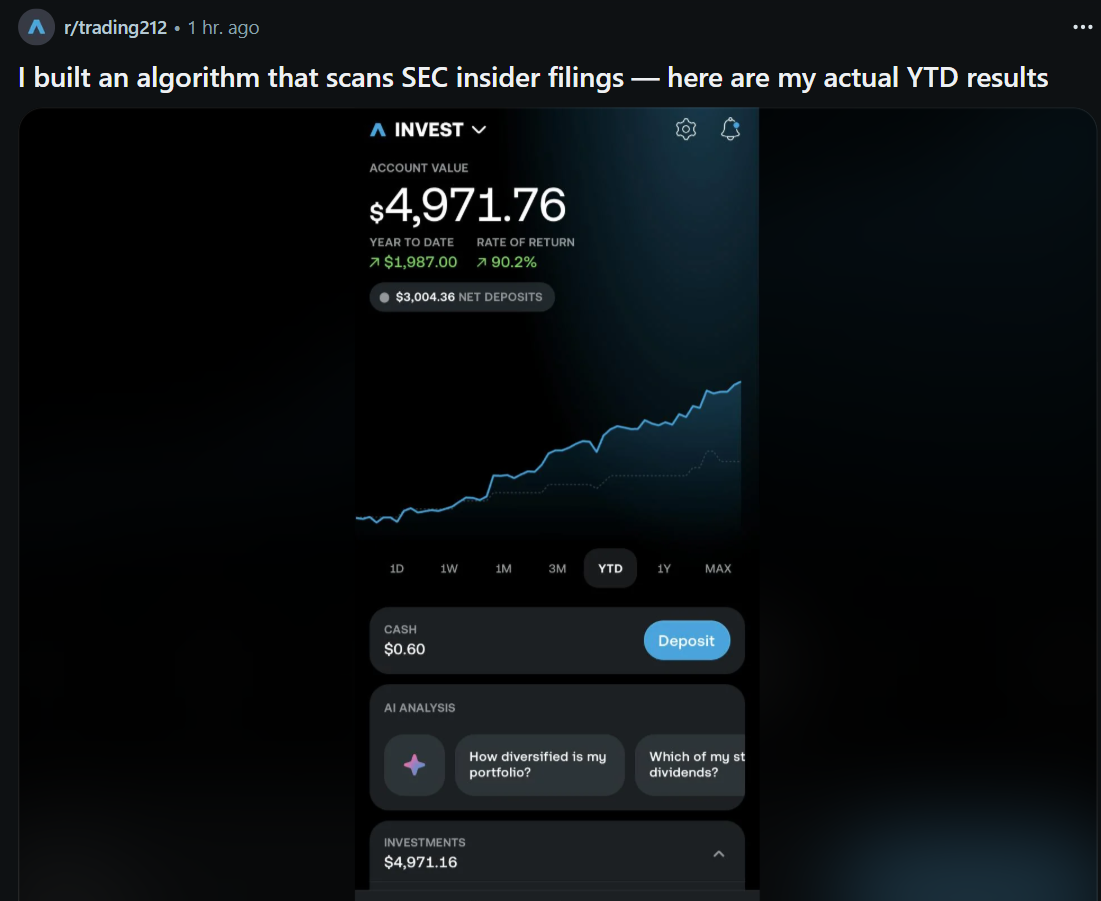Select the 1D time range

click(x=397, y=568)
